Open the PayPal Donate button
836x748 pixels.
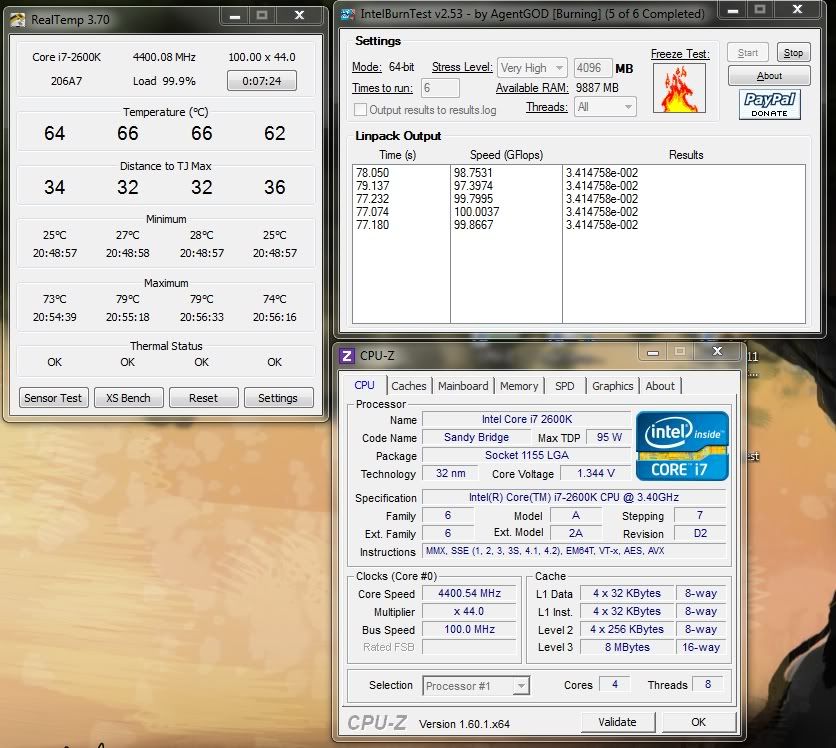click(x=769, y=104)
